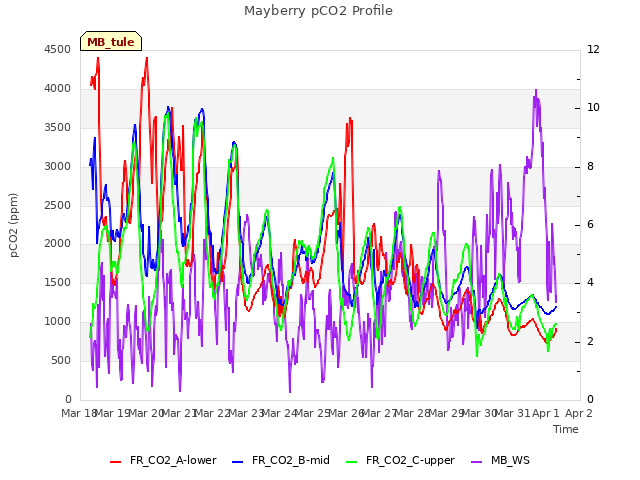
Task: Click the purple MB_WS legend swatch
Action: [477, 462]
